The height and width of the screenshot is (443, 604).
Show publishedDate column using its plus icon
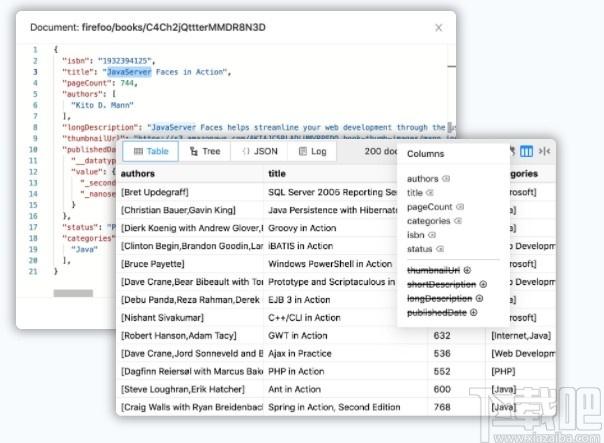(x=471, y=312)
